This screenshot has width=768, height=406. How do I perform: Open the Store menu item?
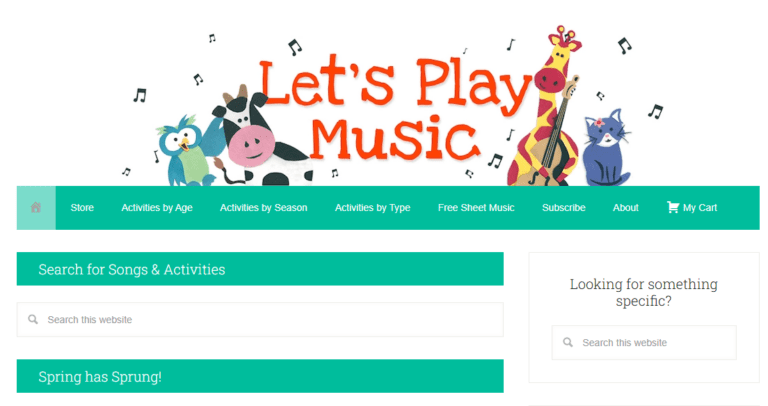[x=82, y=208]
